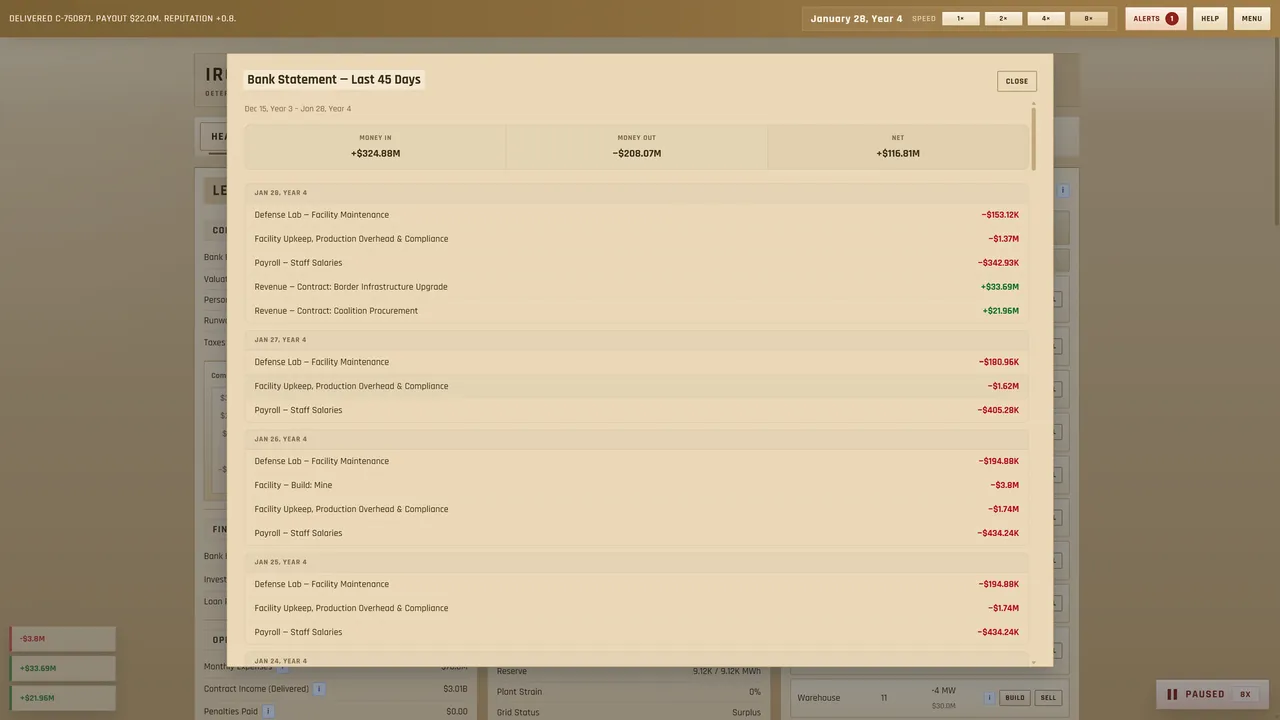Click the Money Out total −$208.07M
The image size is (1280, 720).
[637, 154]
